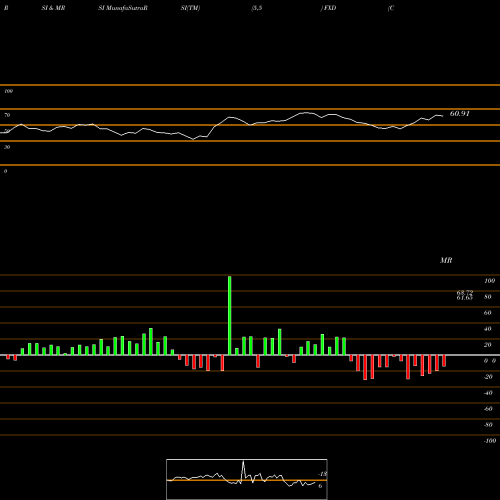Click the RSI axis label 70

click(7, 115)
